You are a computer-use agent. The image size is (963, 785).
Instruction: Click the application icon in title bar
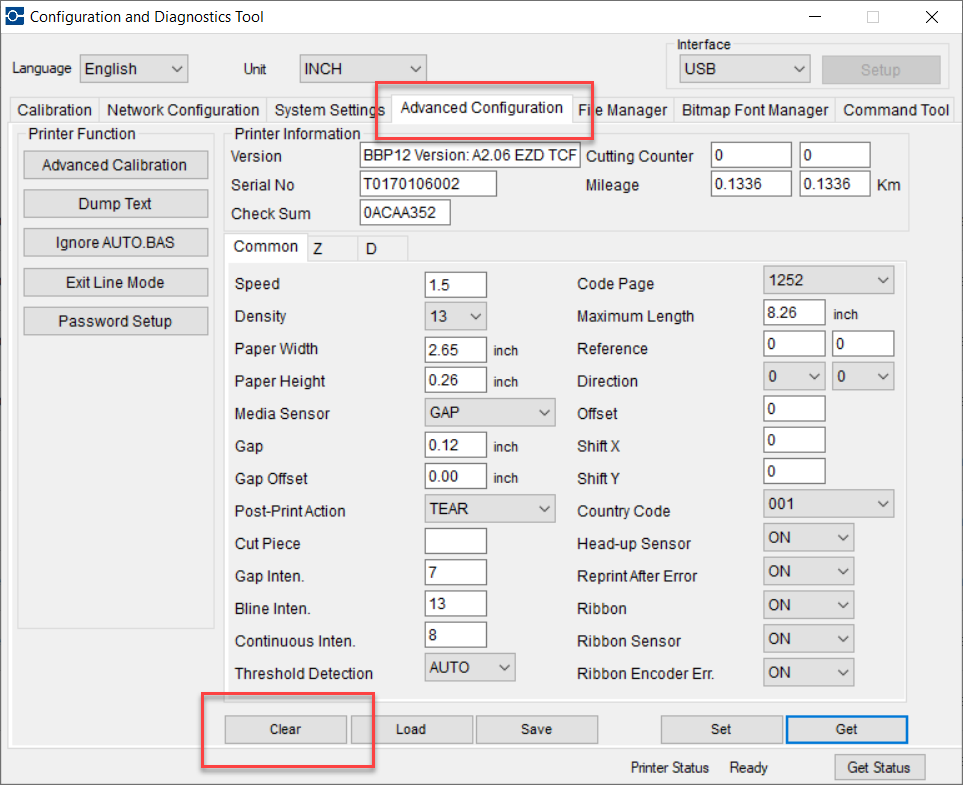click(14, 17)
